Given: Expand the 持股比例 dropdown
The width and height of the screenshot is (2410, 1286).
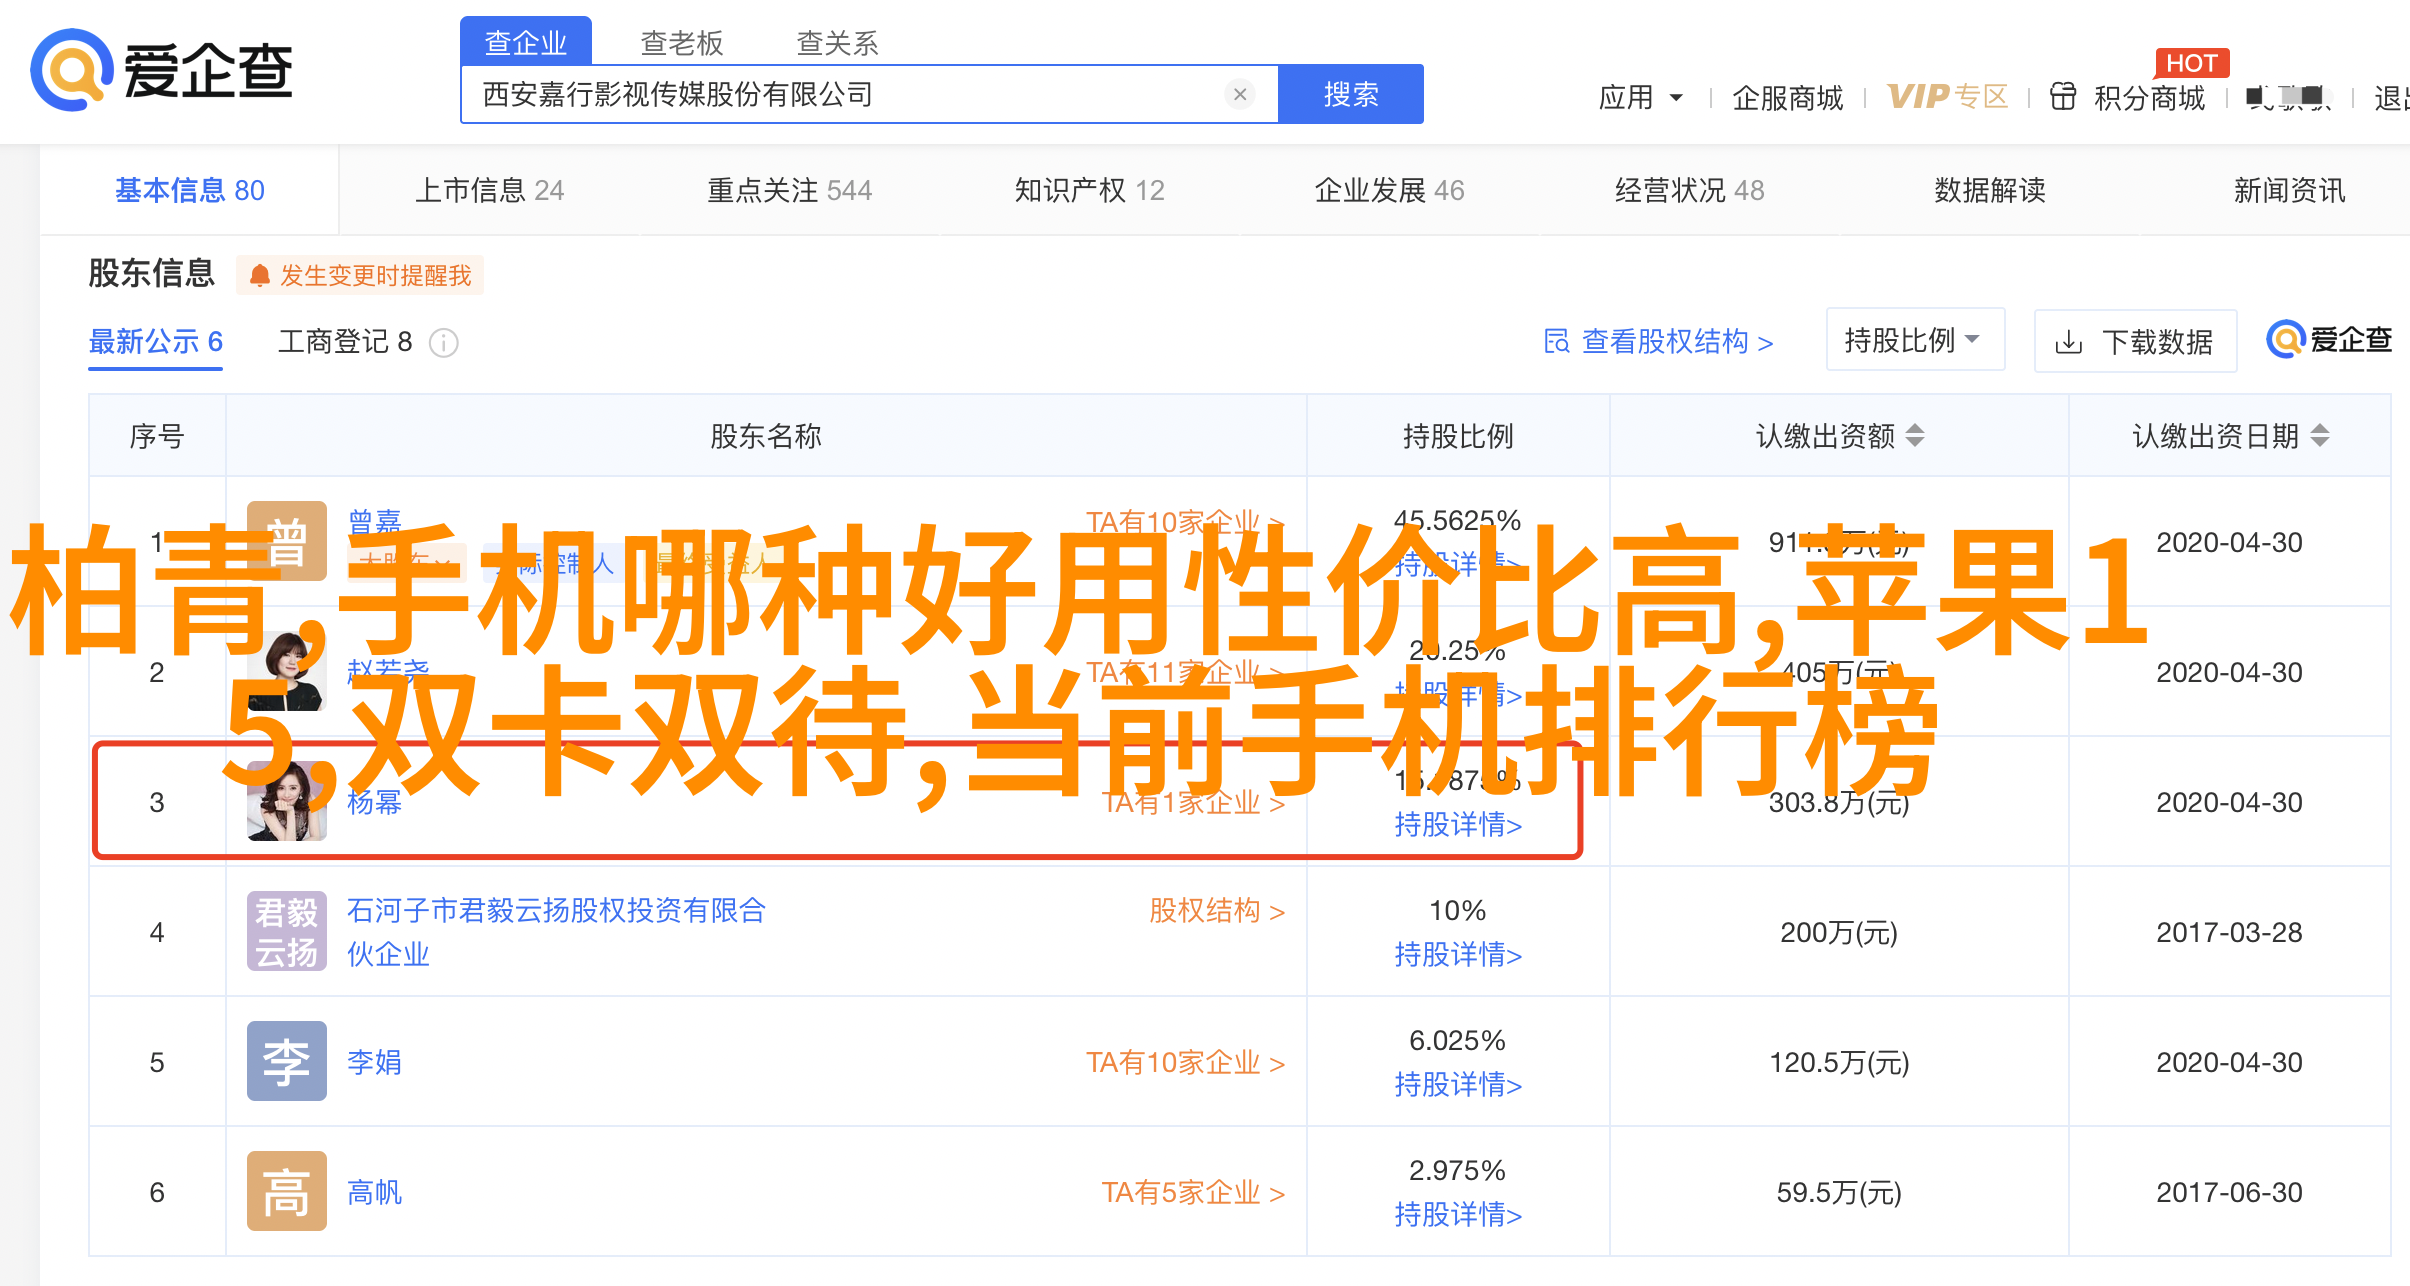Looking at the screenshot, I should [x=1915, y=340].
